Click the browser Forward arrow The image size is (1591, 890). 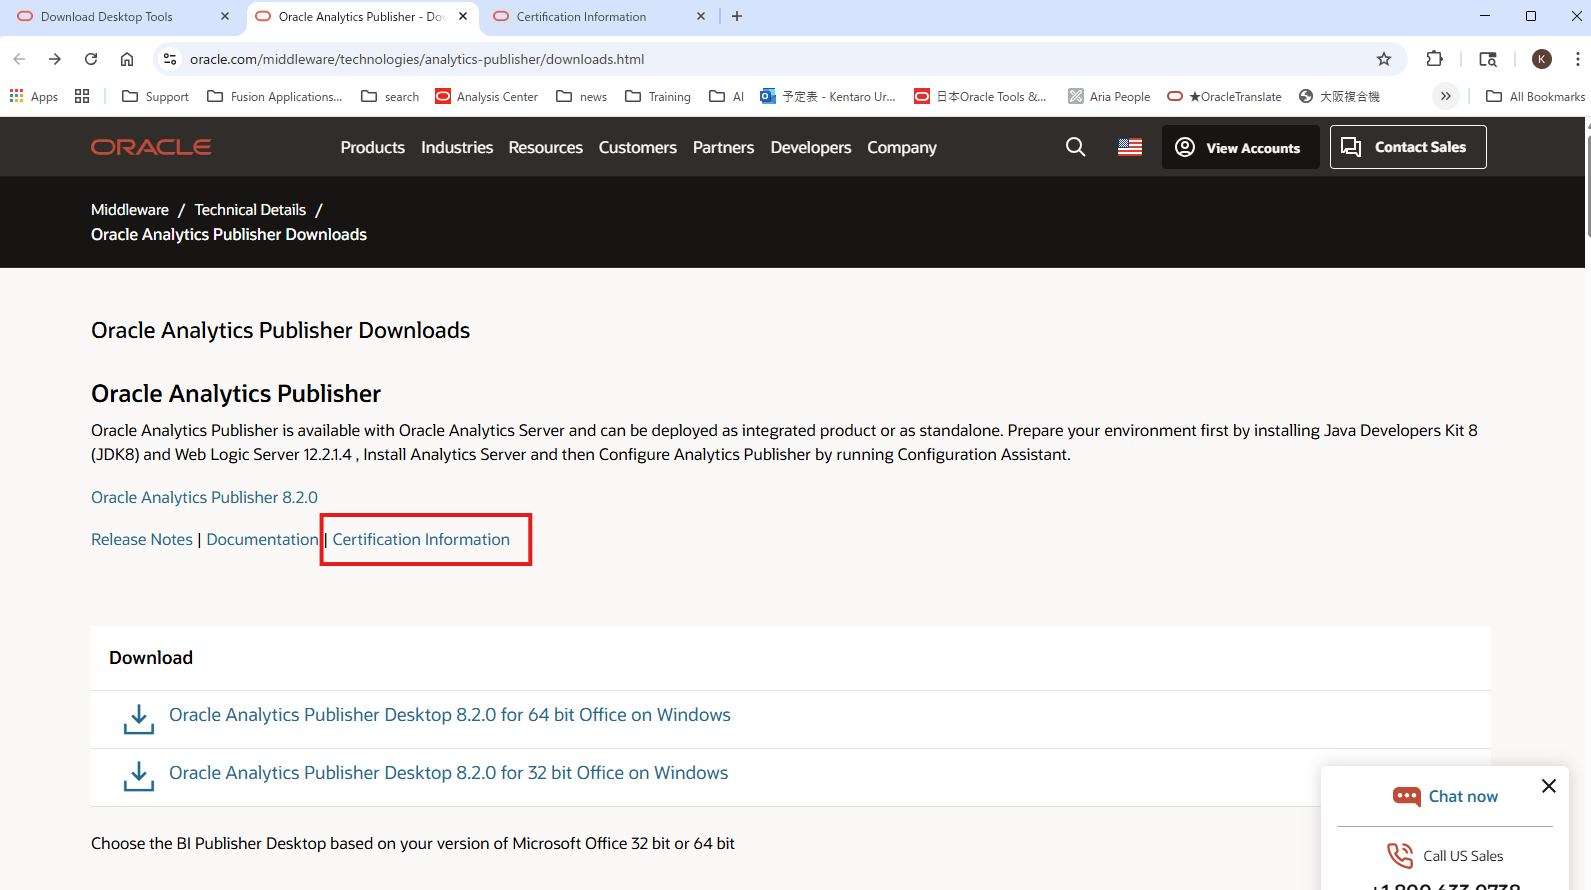tap(55, 59)
